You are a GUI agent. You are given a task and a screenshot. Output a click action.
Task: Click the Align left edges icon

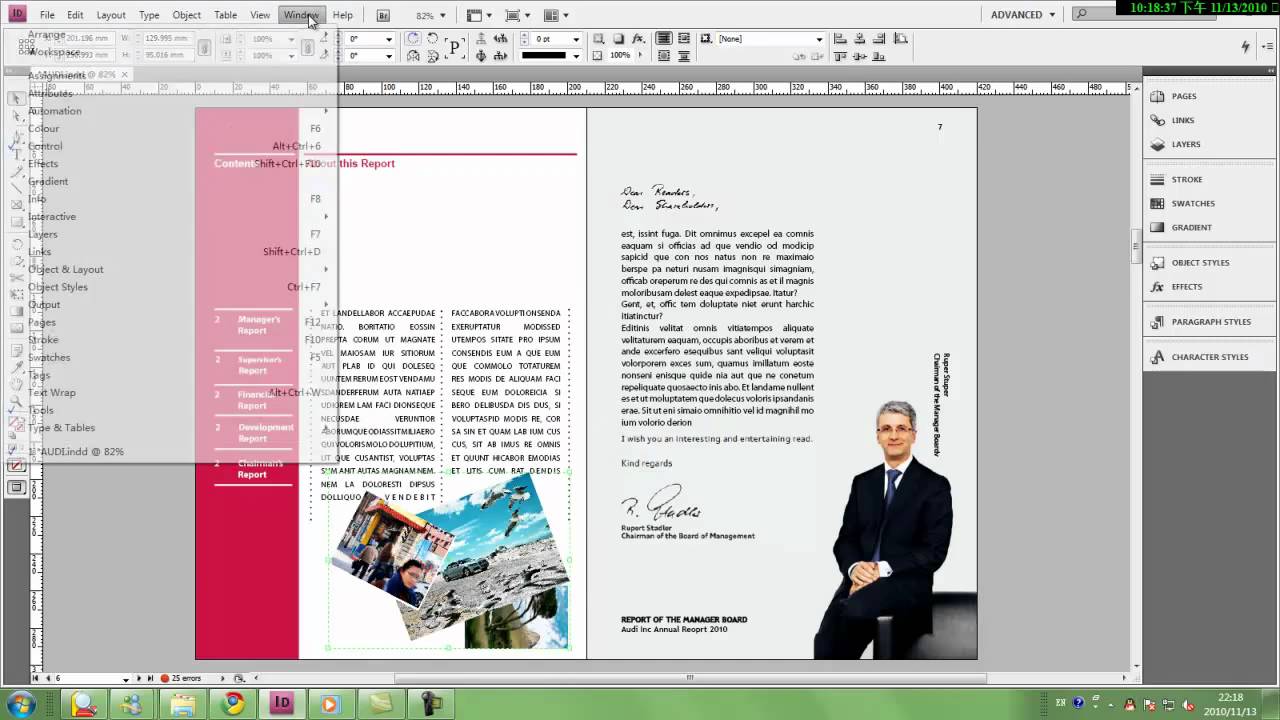[840, 38]
